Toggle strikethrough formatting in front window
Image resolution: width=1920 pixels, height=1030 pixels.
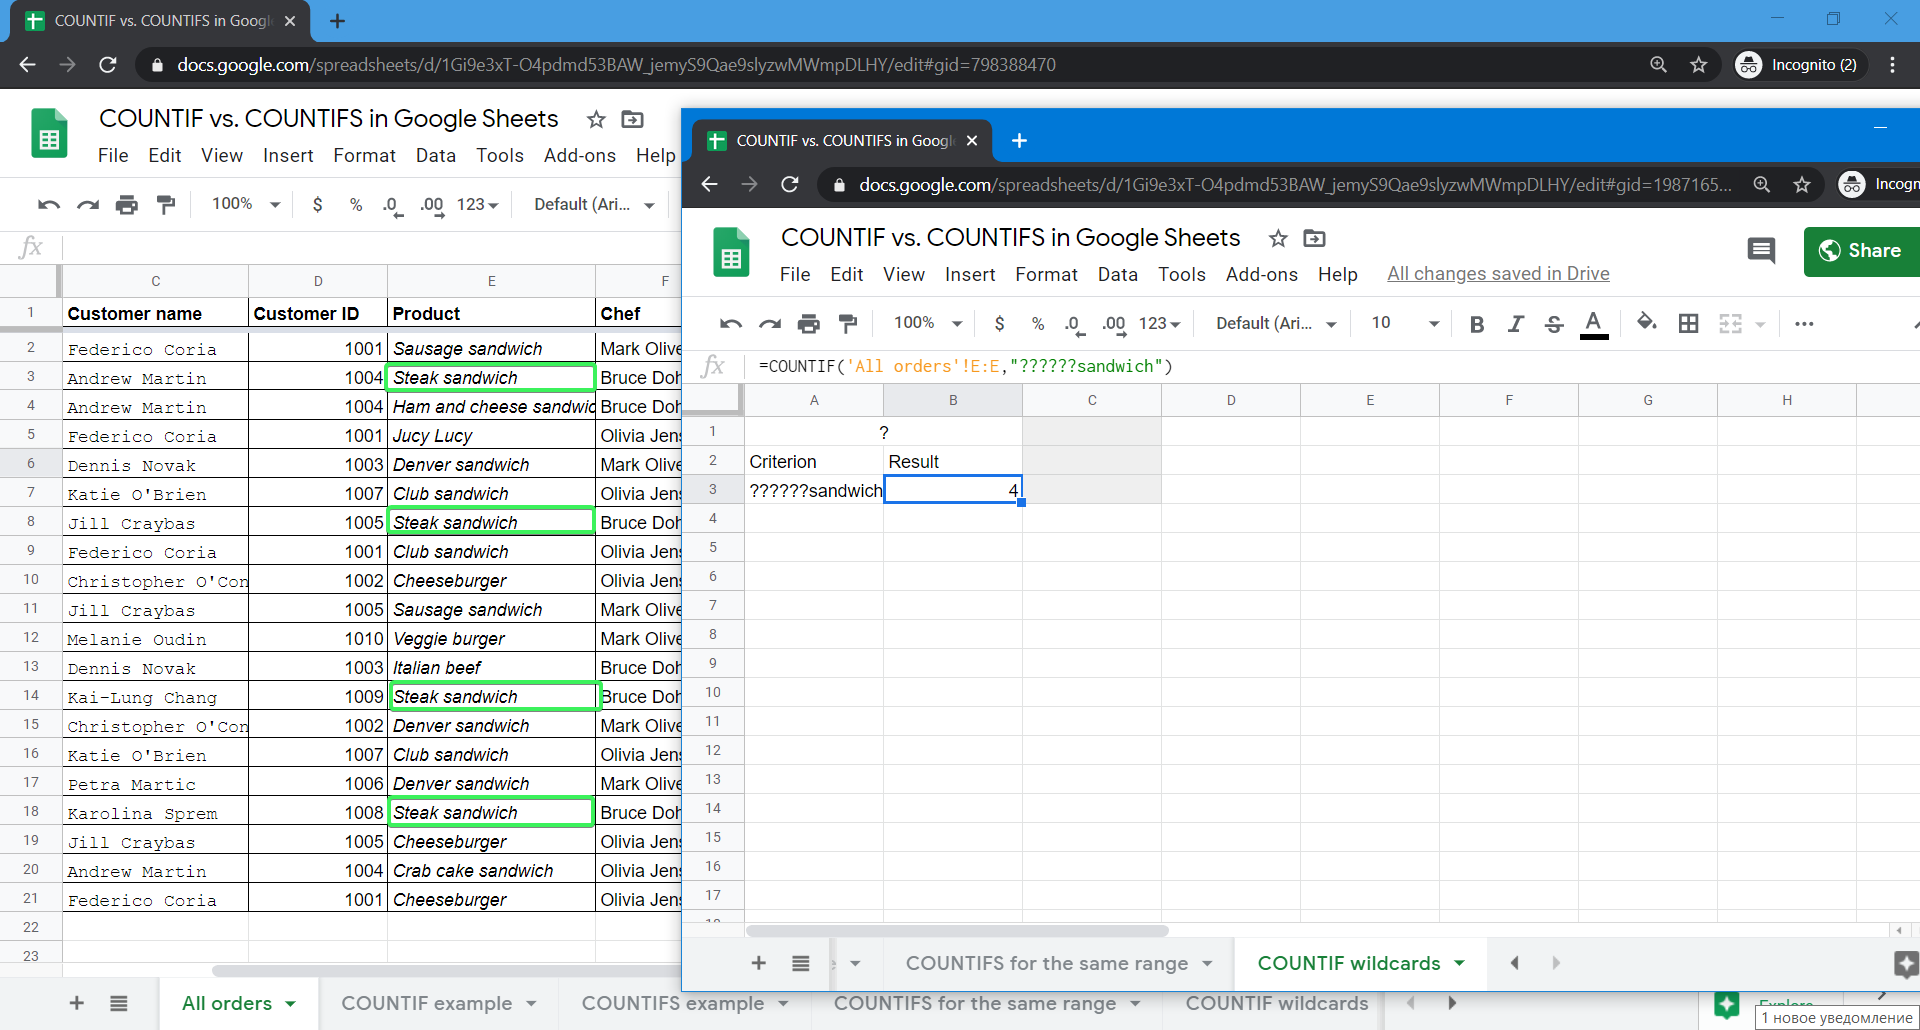click(x=1554, y=323)
